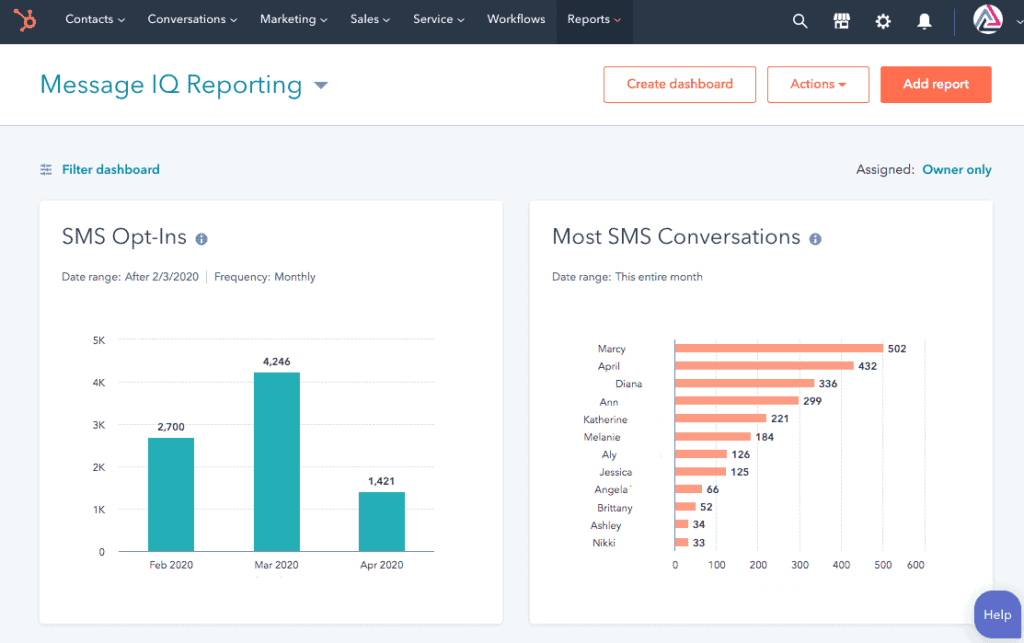Image resolution: width=1024 pixels, height=643 pixels.
Task: Open the Reports navigation menu
Action: click(x=593, y=19)
